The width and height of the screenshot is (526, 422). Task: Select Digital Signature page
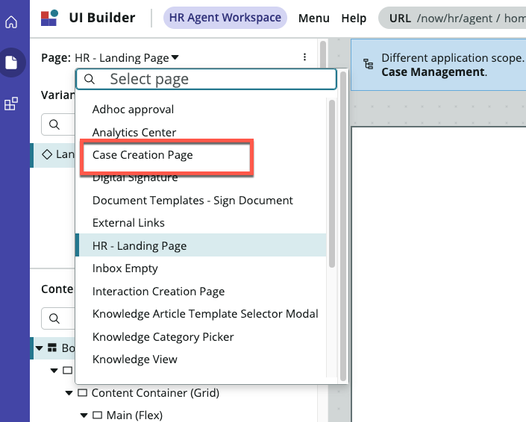201,178
